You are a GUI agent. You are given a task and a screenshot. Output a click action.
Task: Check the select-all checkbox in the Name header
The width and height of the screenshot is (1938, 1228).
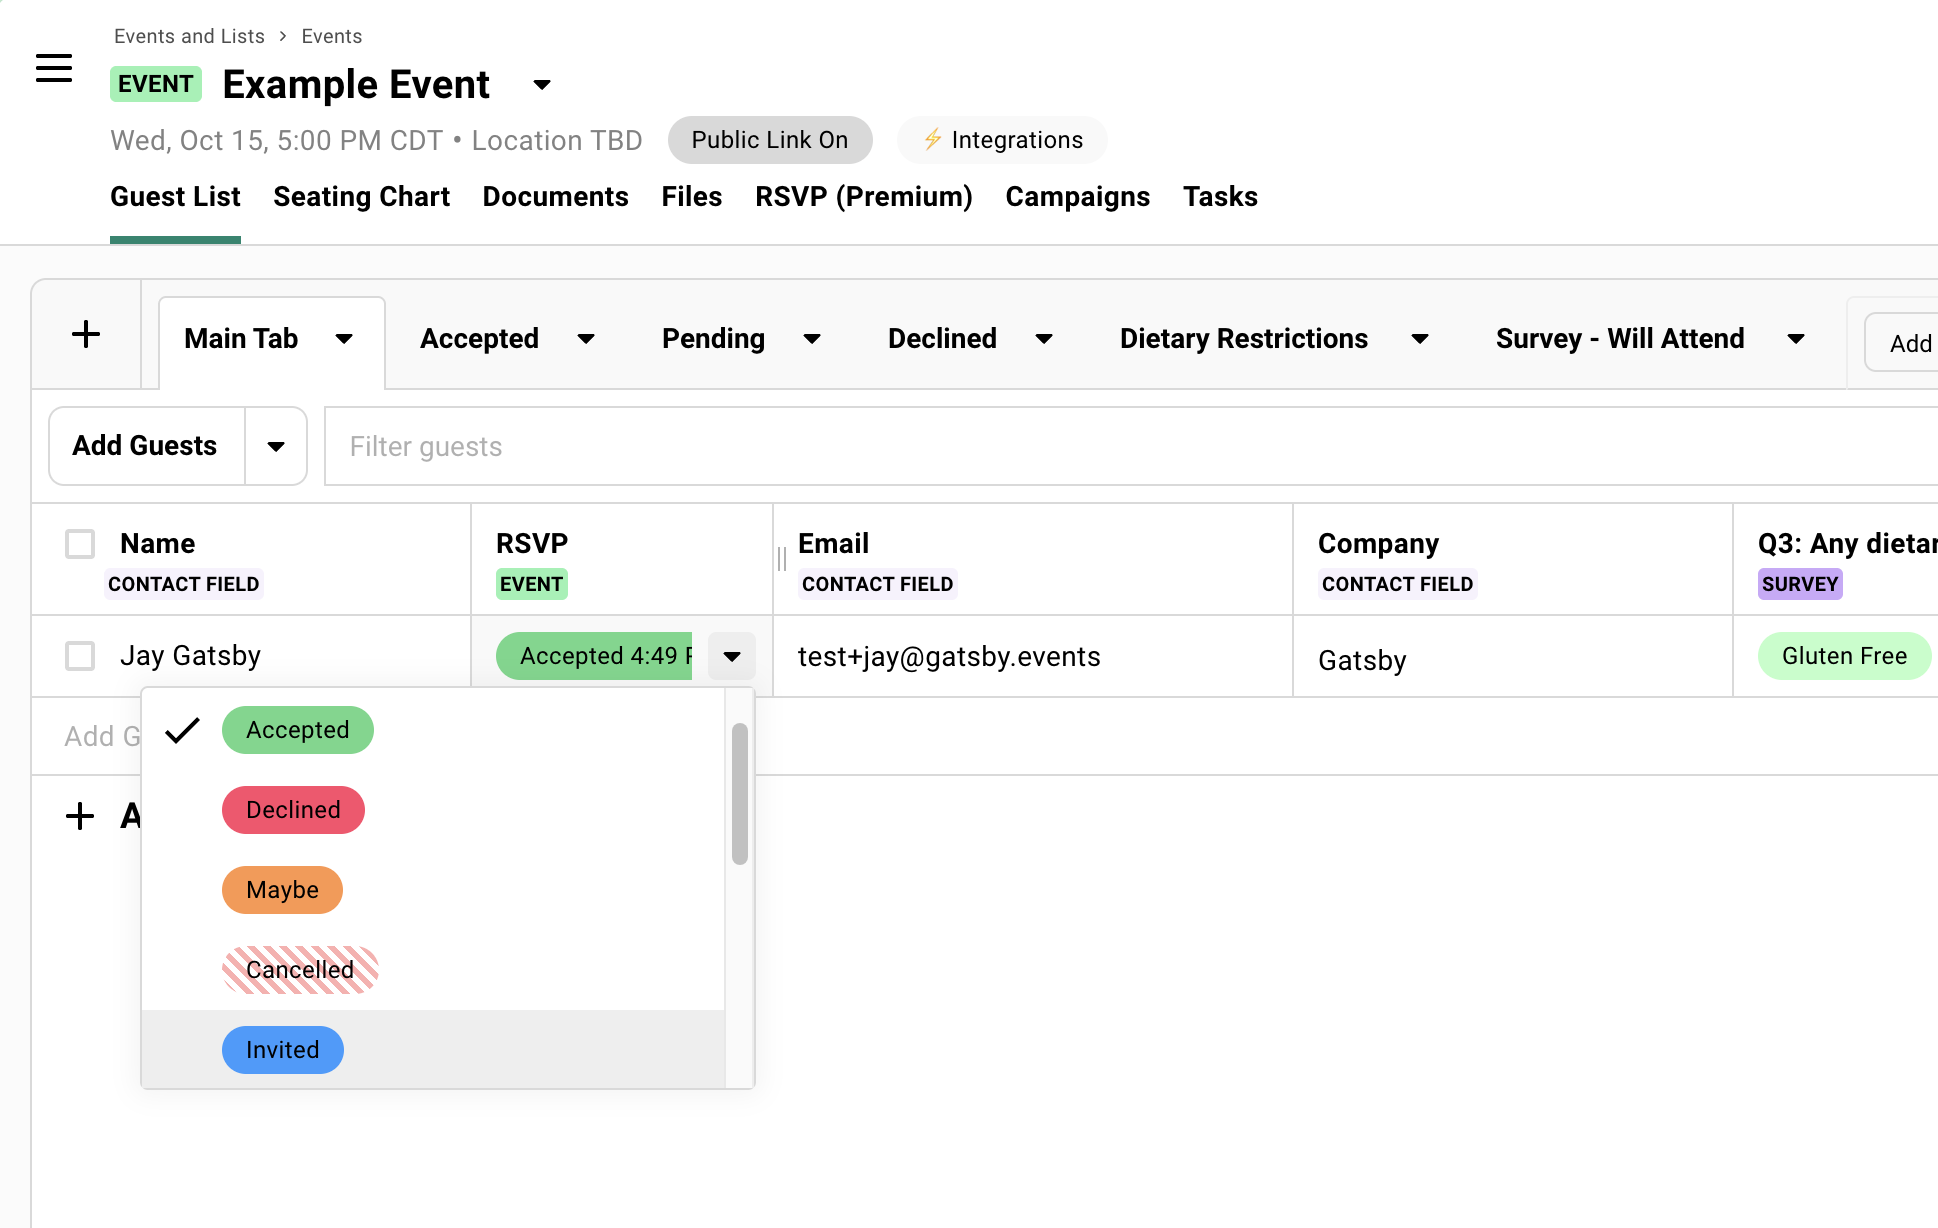(80, 544)
